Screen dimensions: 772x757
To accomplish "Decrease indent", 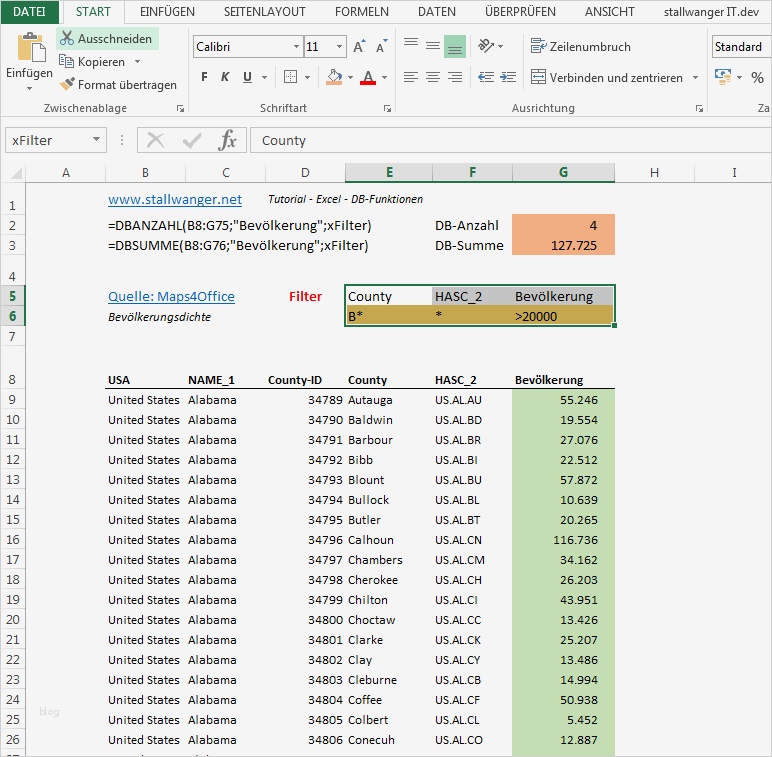I will (486, 77).
